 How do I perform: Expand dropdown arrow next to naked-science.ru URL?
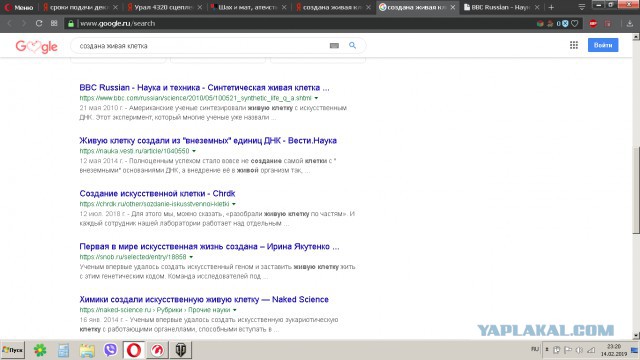click(x=235, y=310)
